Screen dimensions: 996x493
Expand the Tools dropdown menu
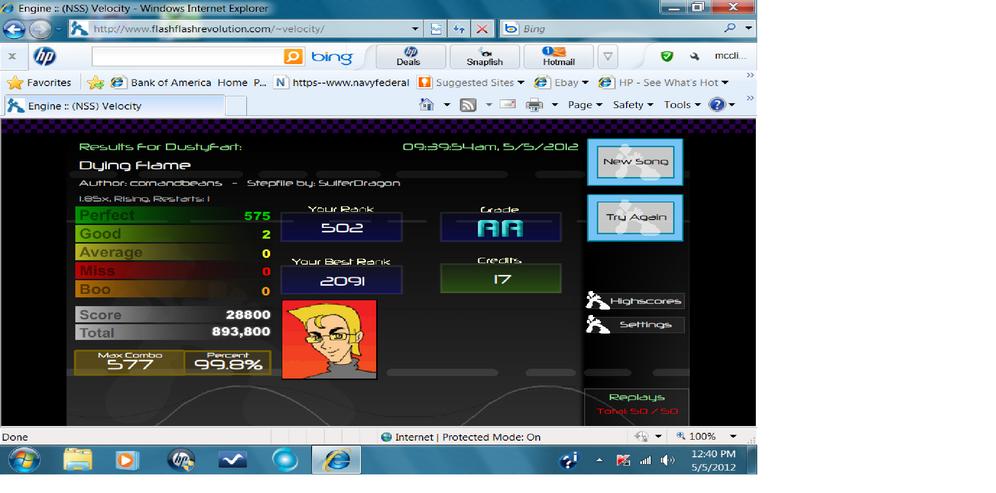pos(682,105)
